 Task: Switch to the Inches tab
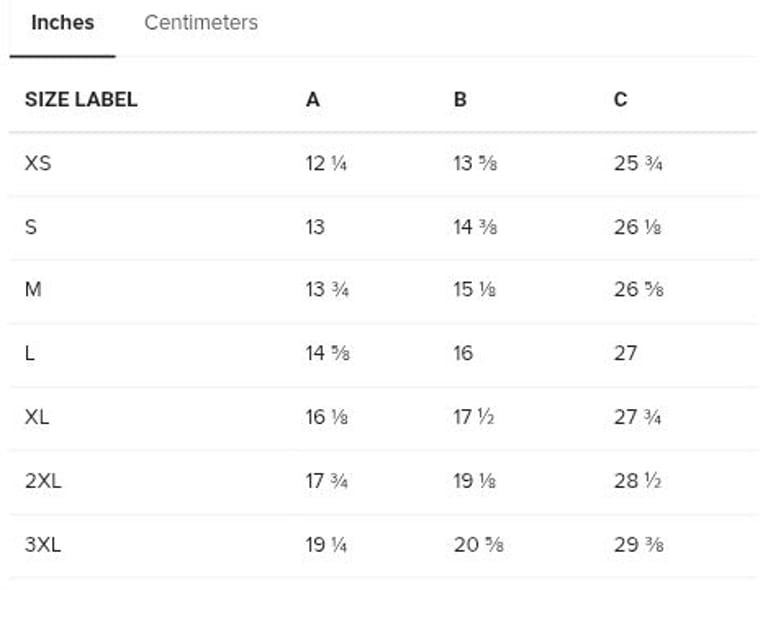coord(62,23)
